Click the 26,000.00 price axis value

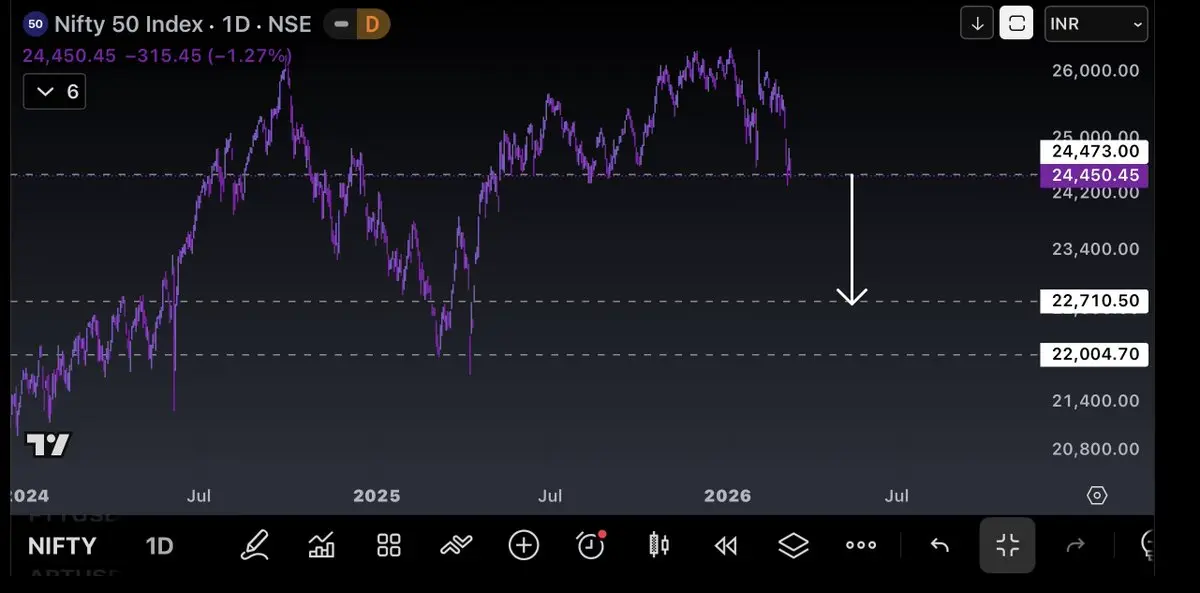tap(1094, 71)
